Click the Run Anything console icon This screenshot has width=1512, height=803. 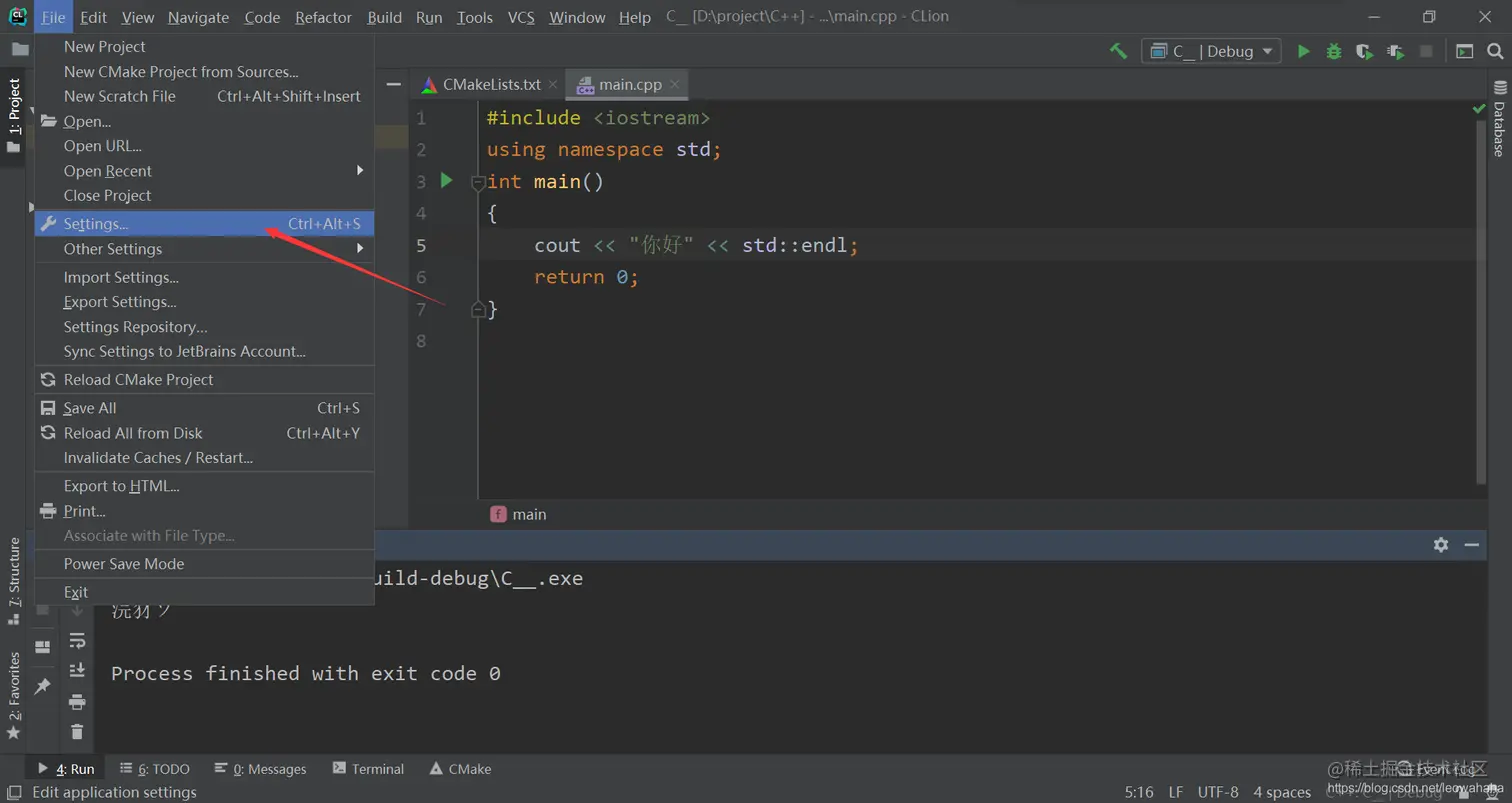[x=1465, y=51]
